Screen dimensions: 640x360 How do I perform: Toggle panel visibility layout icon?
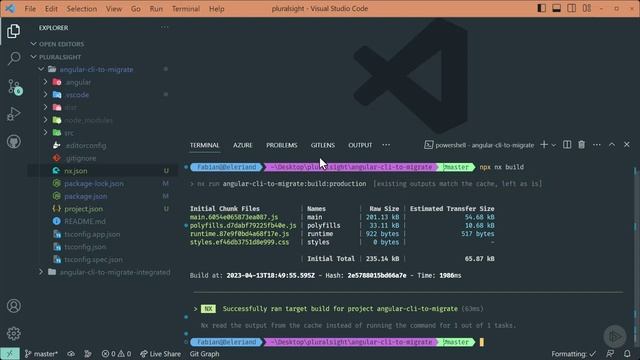[556, 8]
